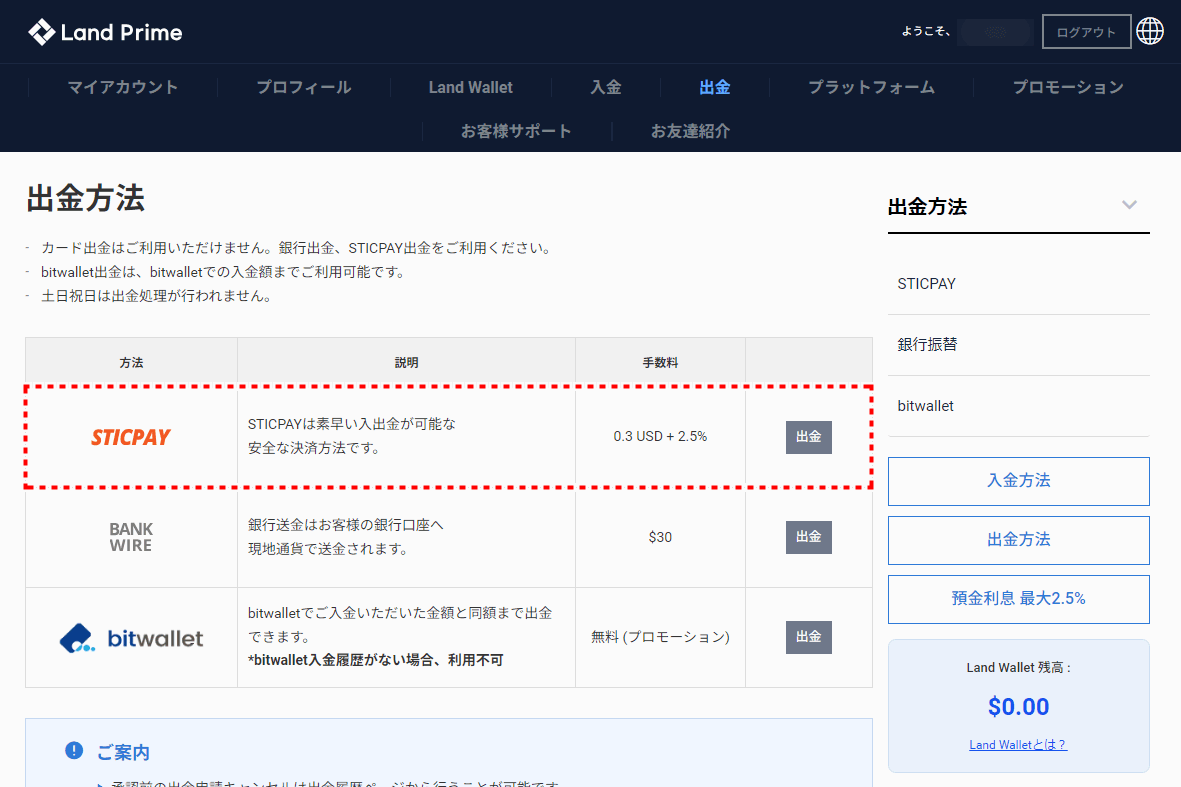The image size is (1181, 787).
Task: Click the bitwallet入金履歴がない場合 note
Action: pyautogui.click(x=375, y=660)
